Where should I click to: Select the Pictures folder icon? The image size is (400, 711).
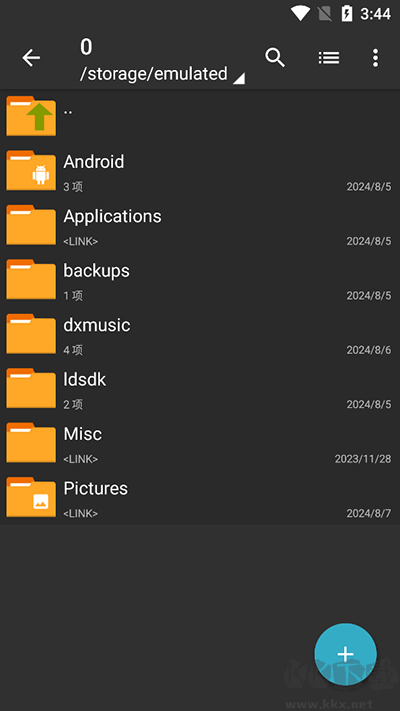point(31,497)
